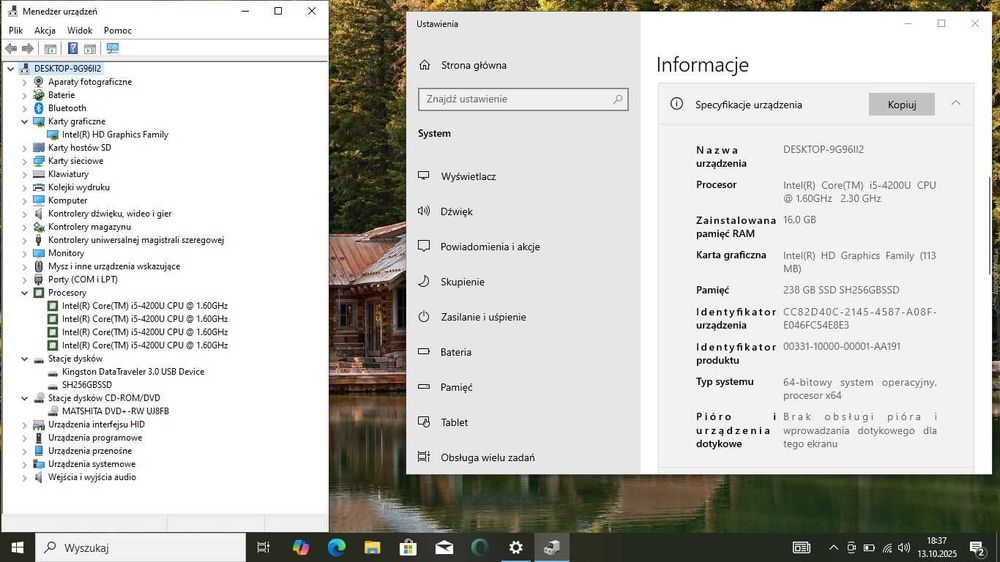
Task: Collapse the Procesory category
Action: pyautogui.click(x=25, y=293)
